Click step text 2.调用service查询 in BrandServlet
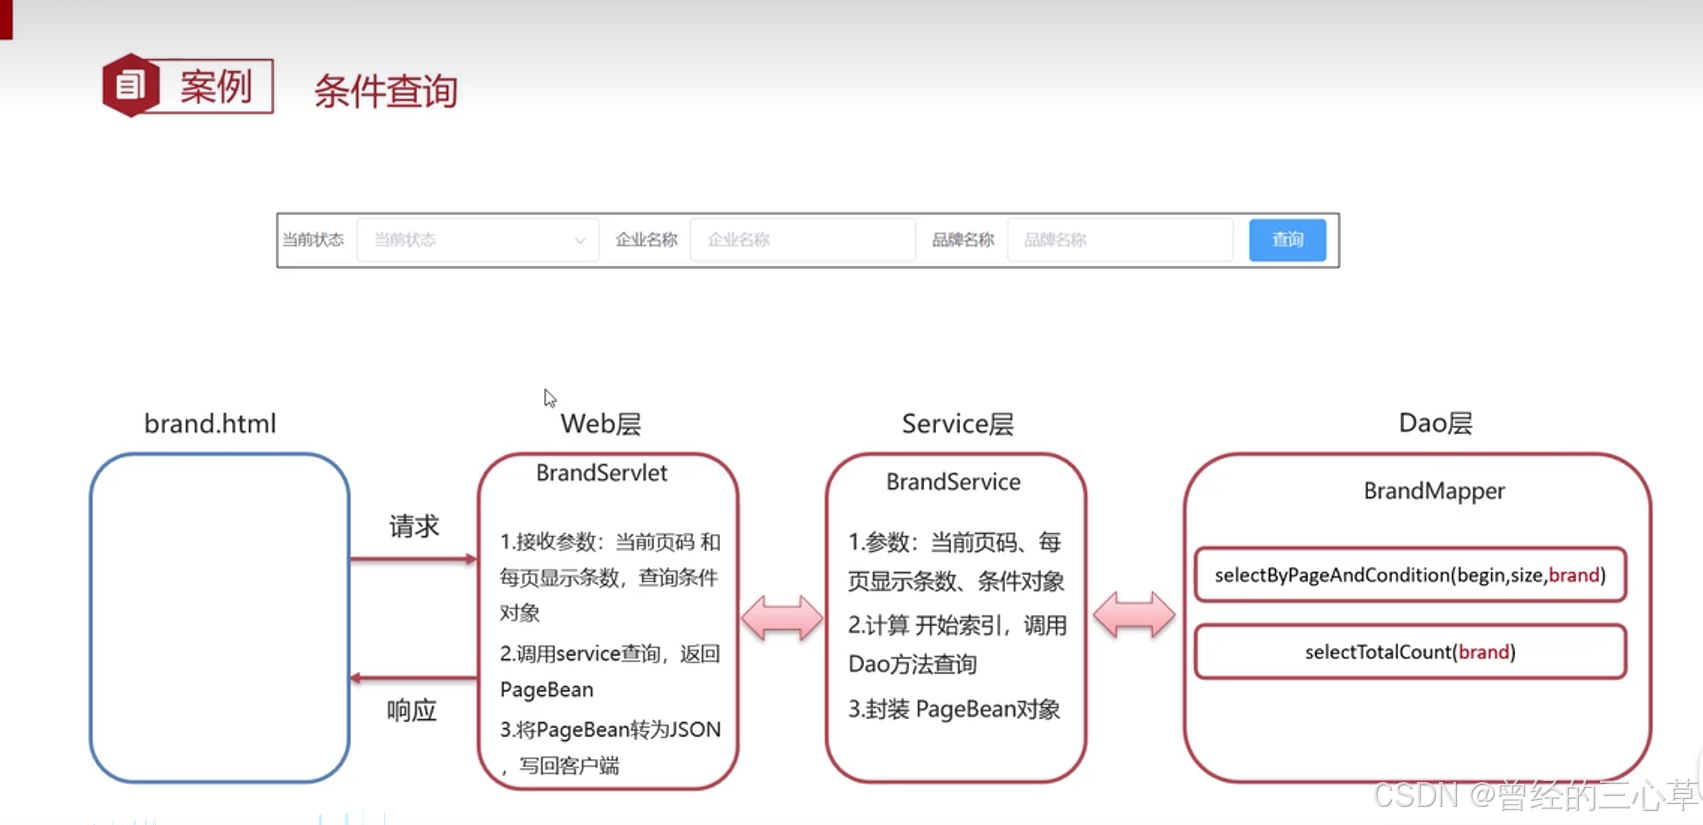The image size is (1703, 825). coord(610,671)
